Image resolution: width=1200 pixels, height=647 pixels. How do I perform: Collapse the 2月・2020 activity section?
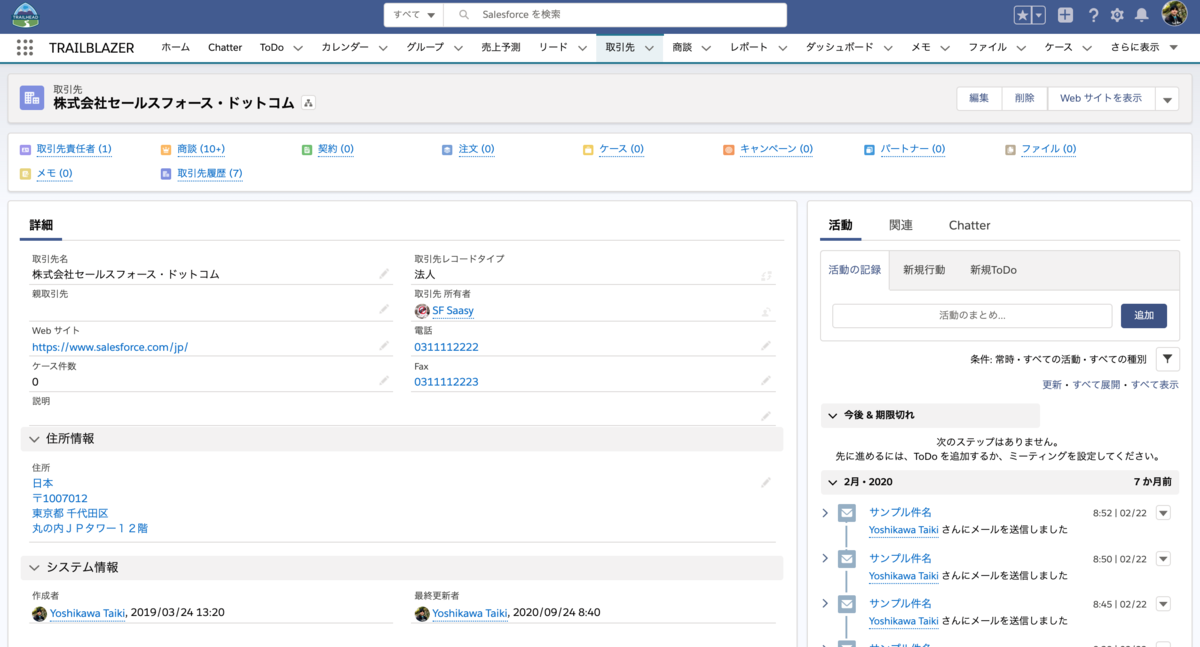834,481
